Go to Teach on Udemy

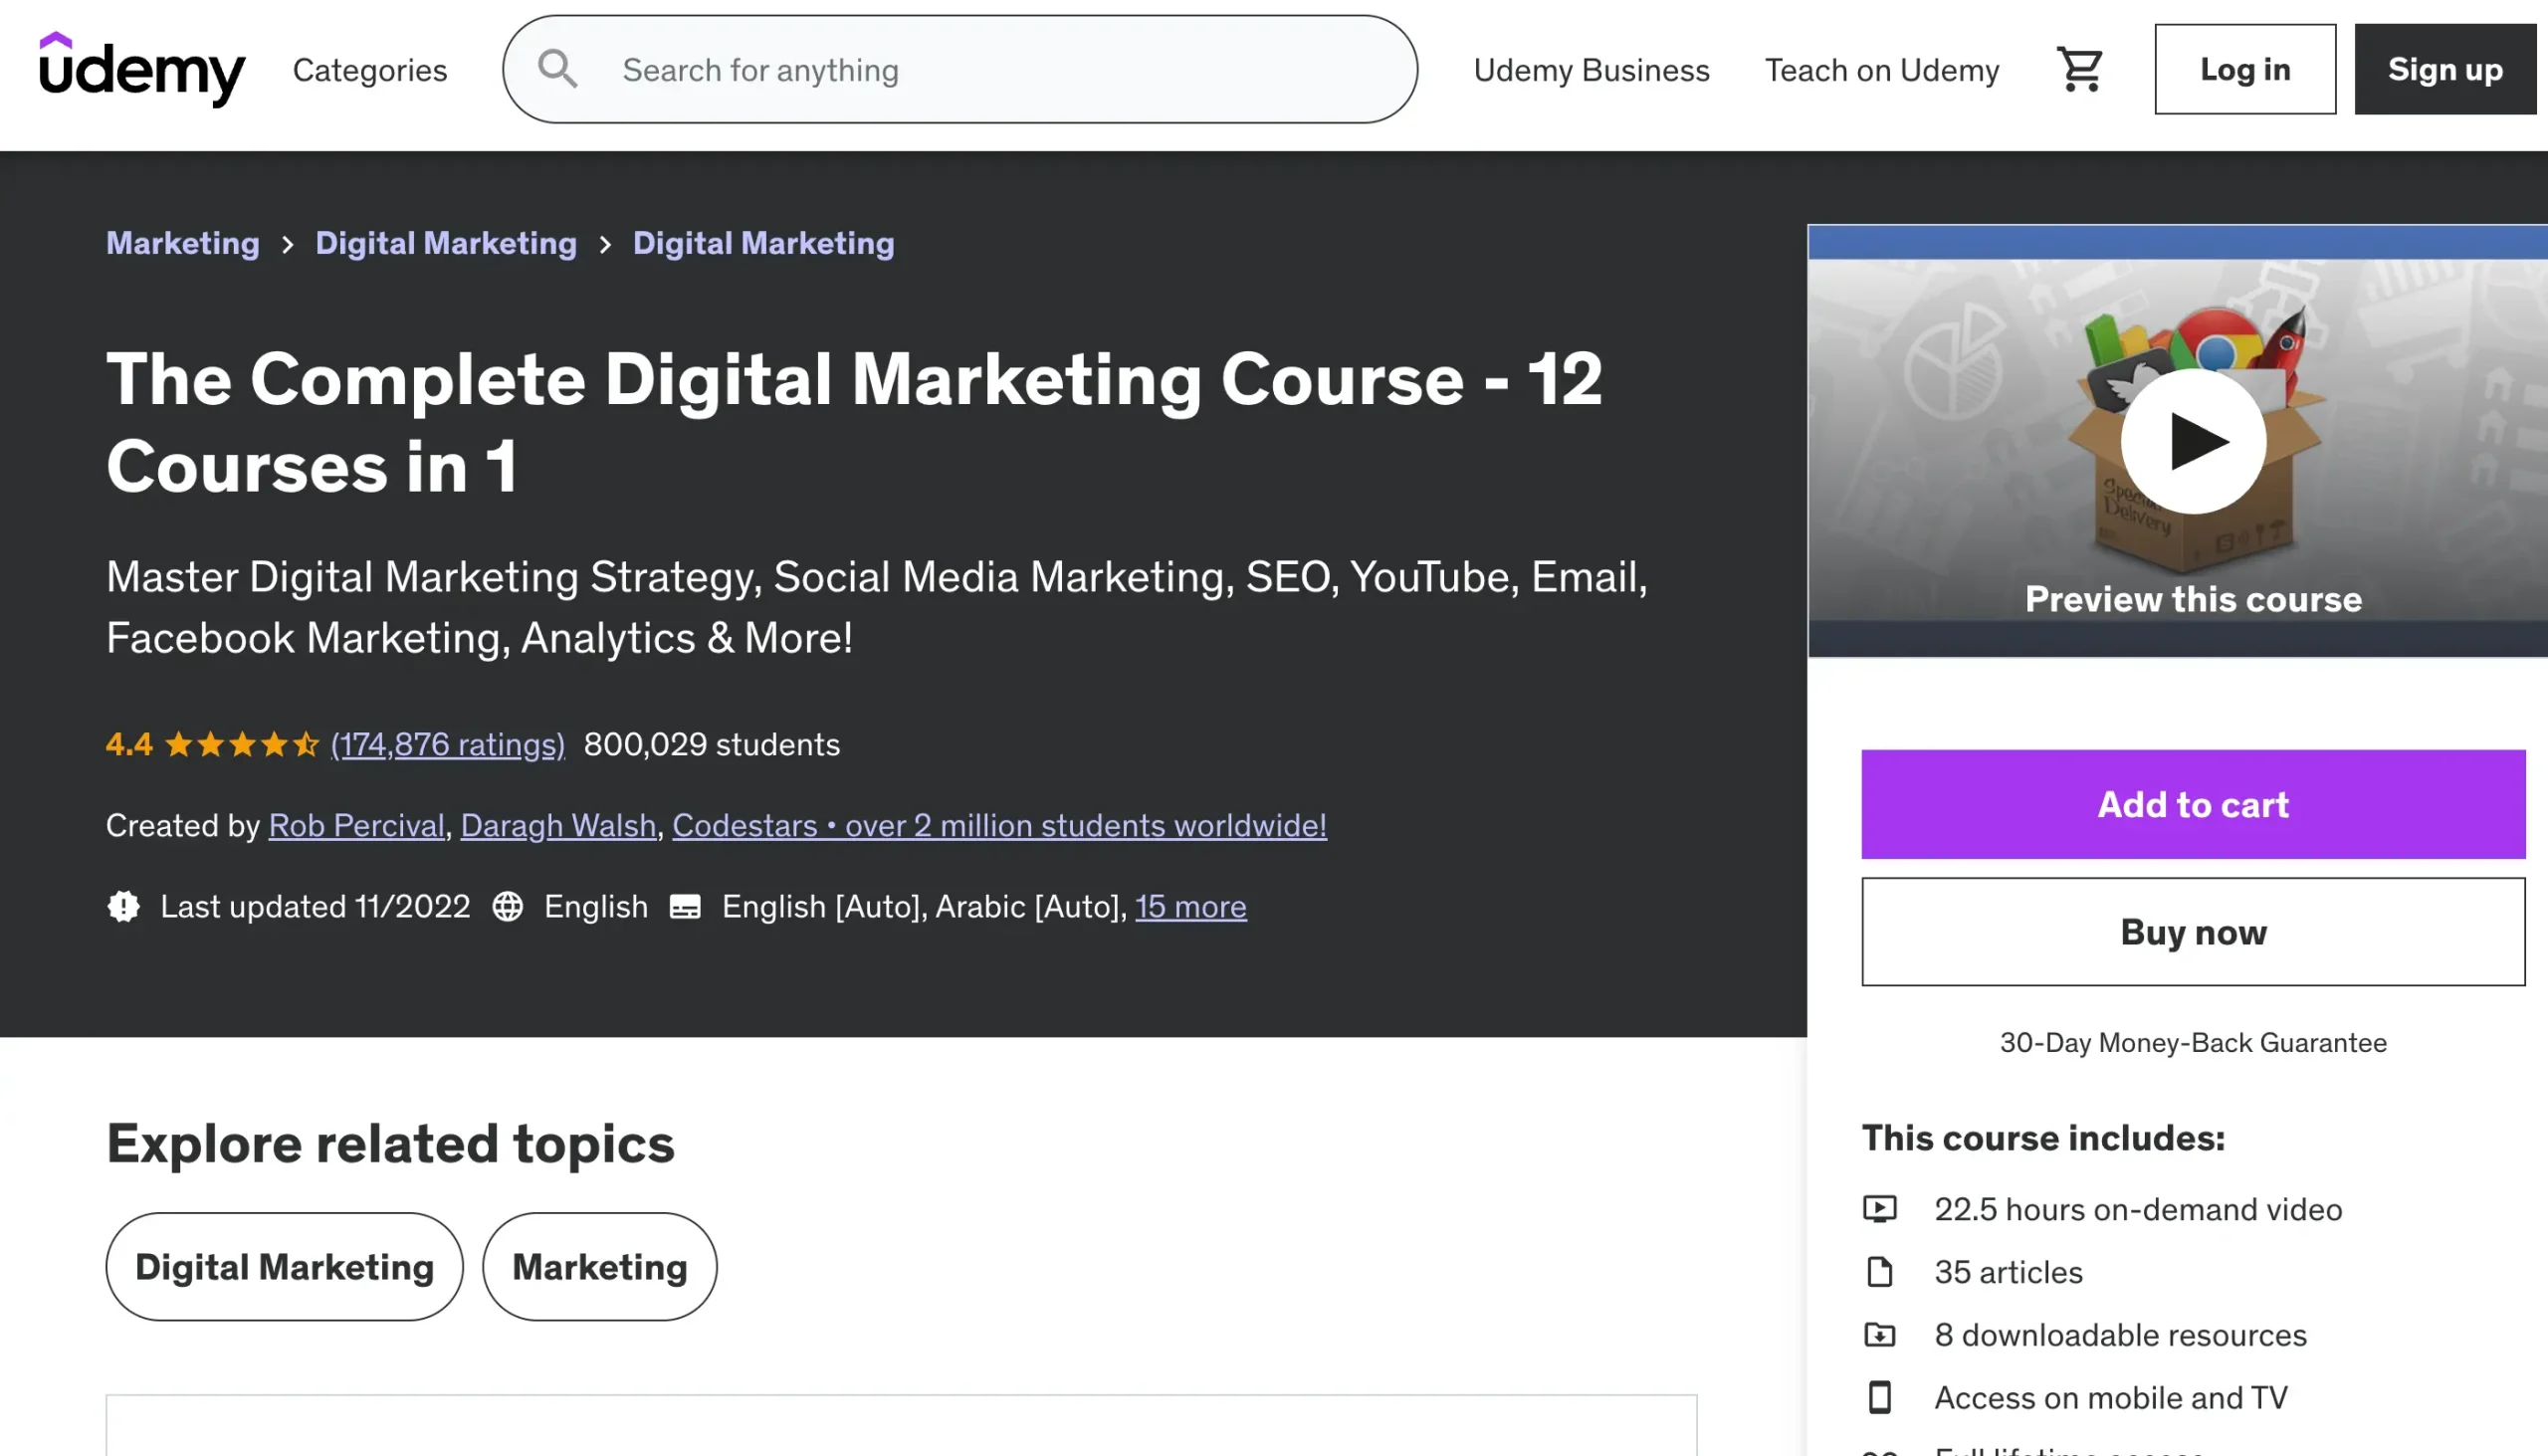1881,70
